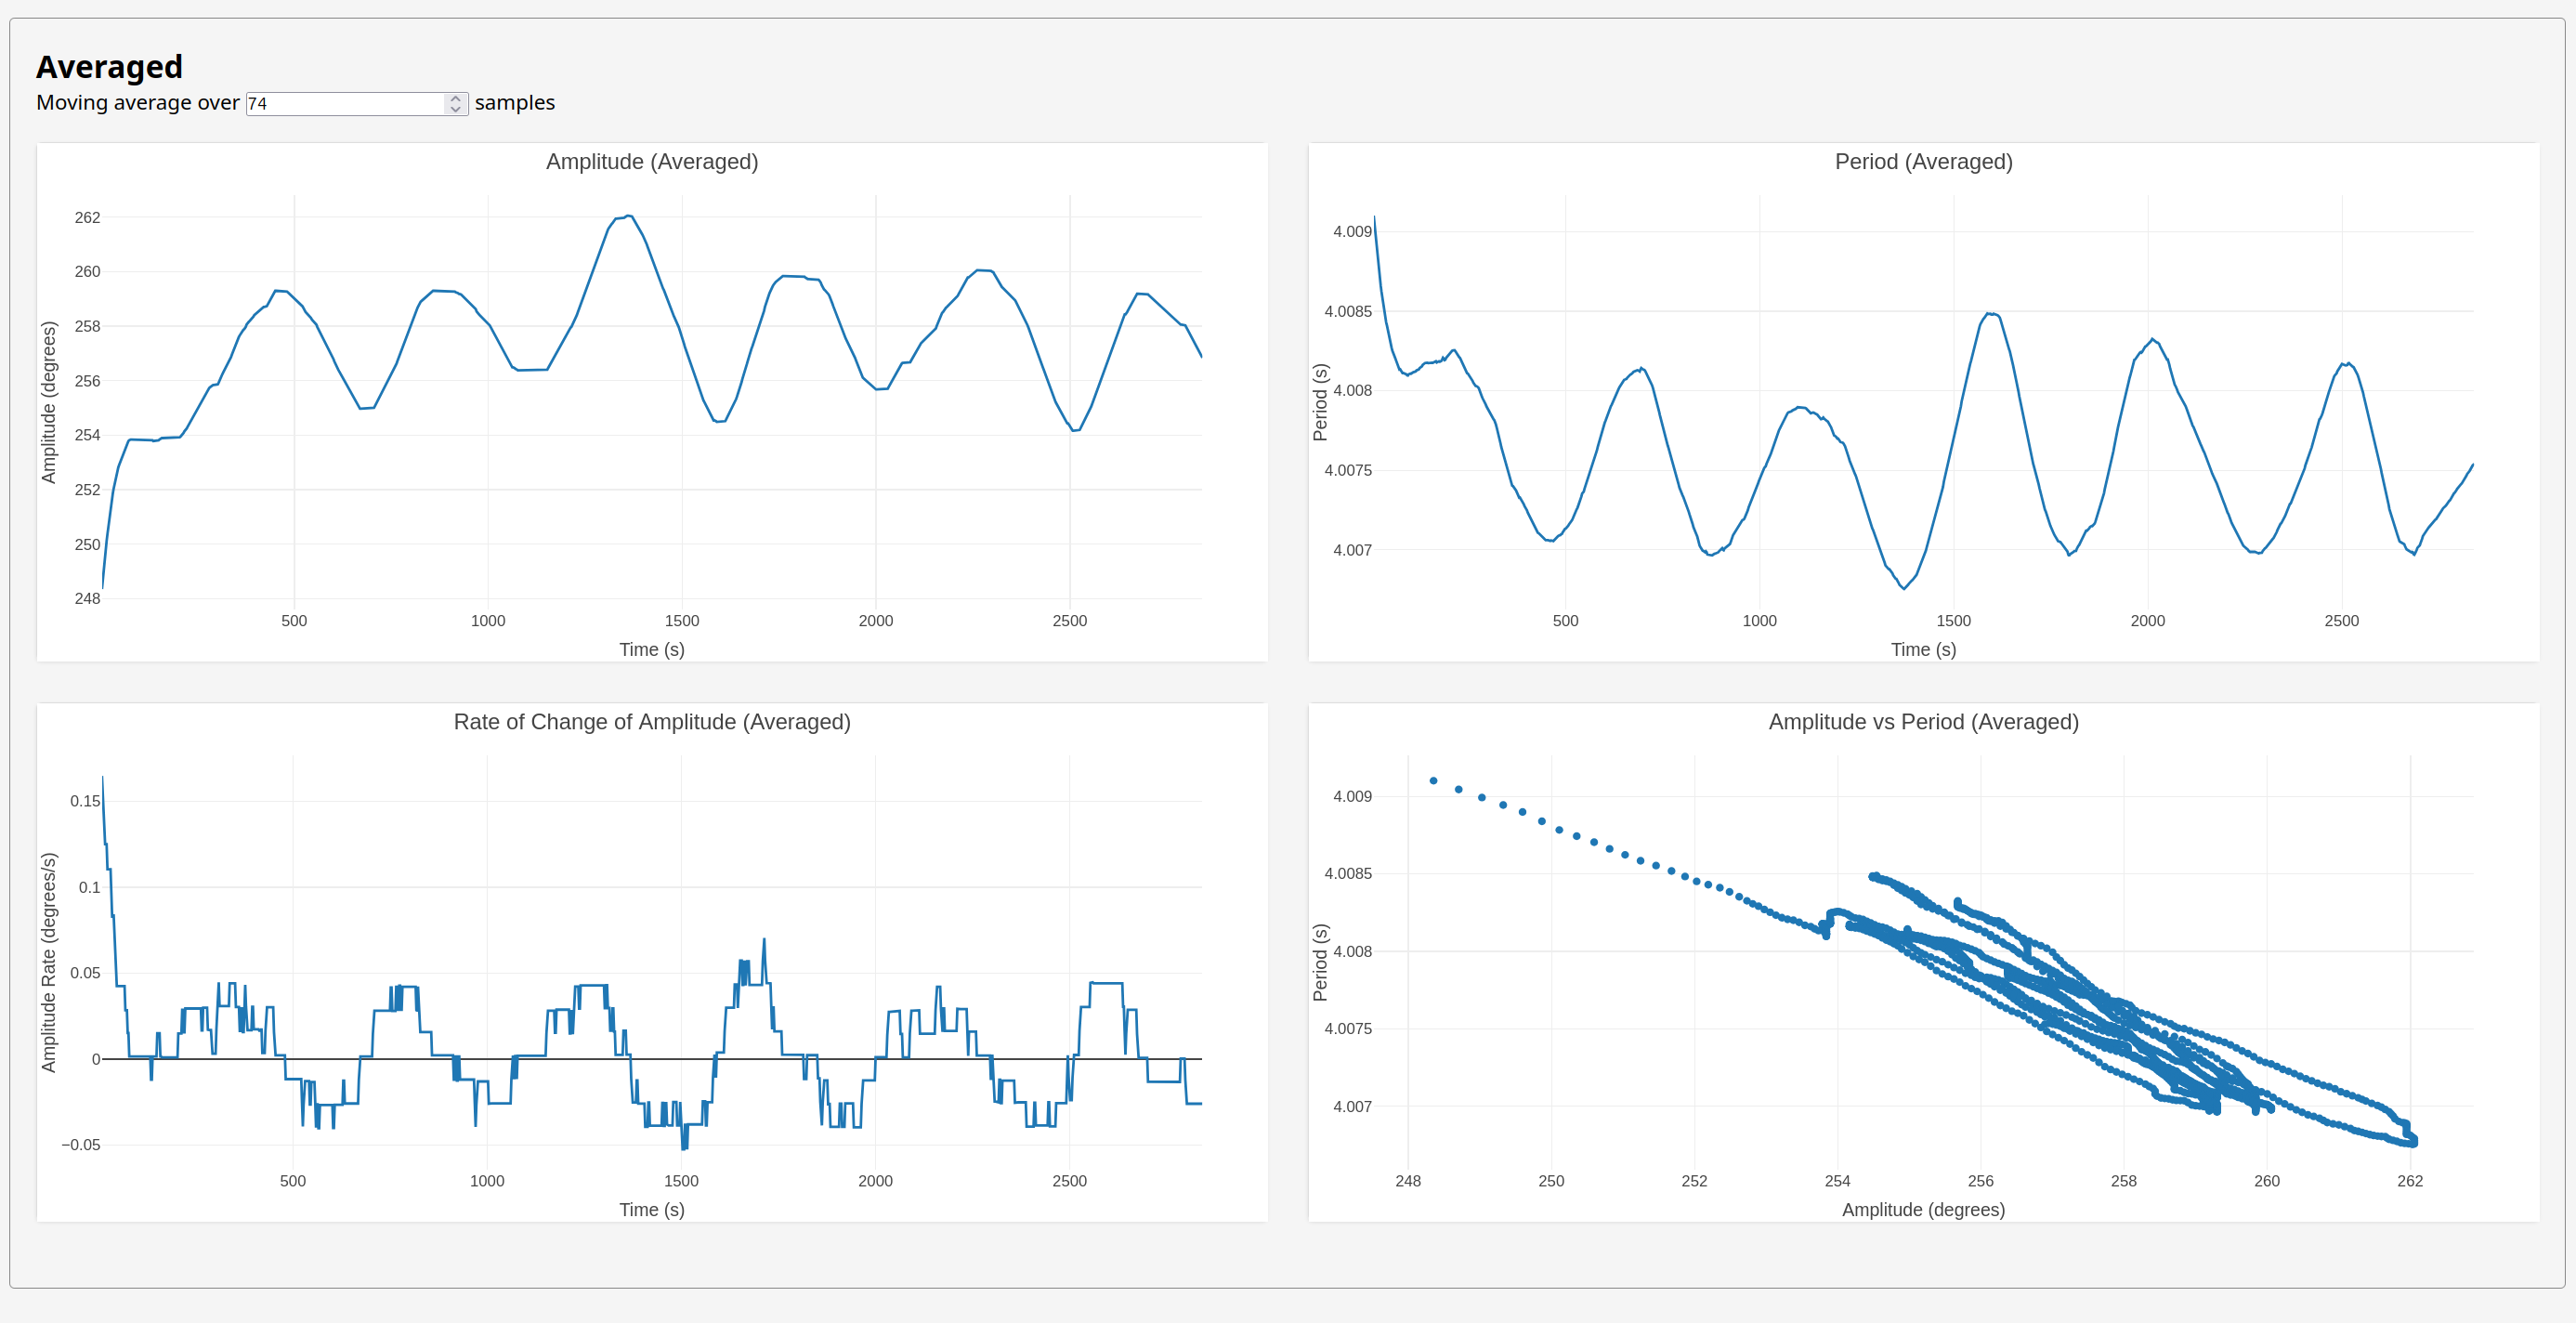The width and height of the screenshot is (2576, 1323).
Task: Click the "Averaged" section heading
Action: point(110,67)
